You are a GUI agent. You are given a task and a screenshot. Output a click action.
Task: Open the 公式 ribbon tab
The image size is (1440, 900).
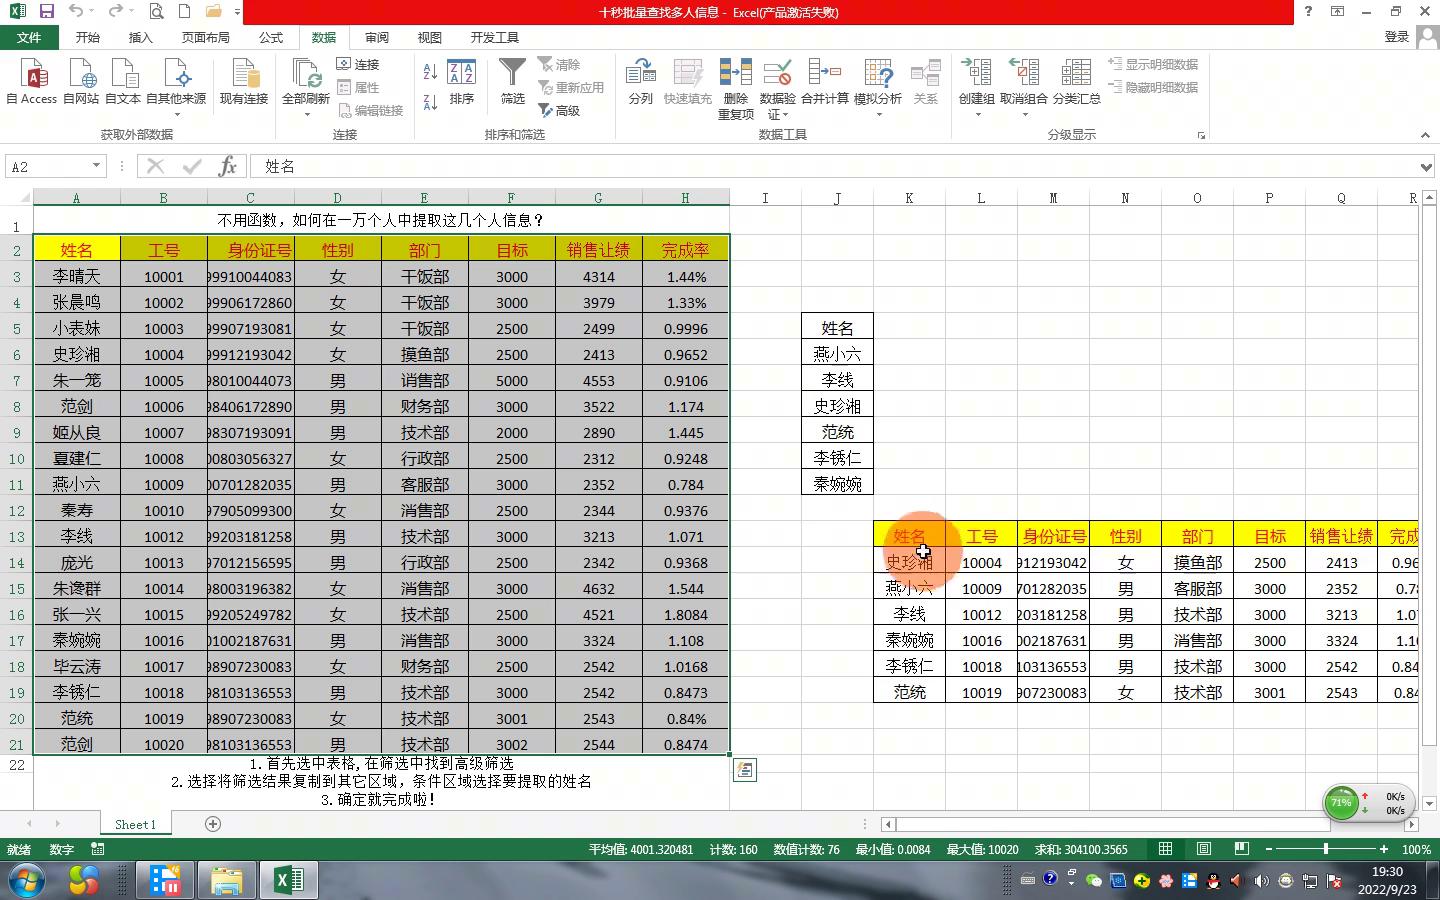click(271, 37)
